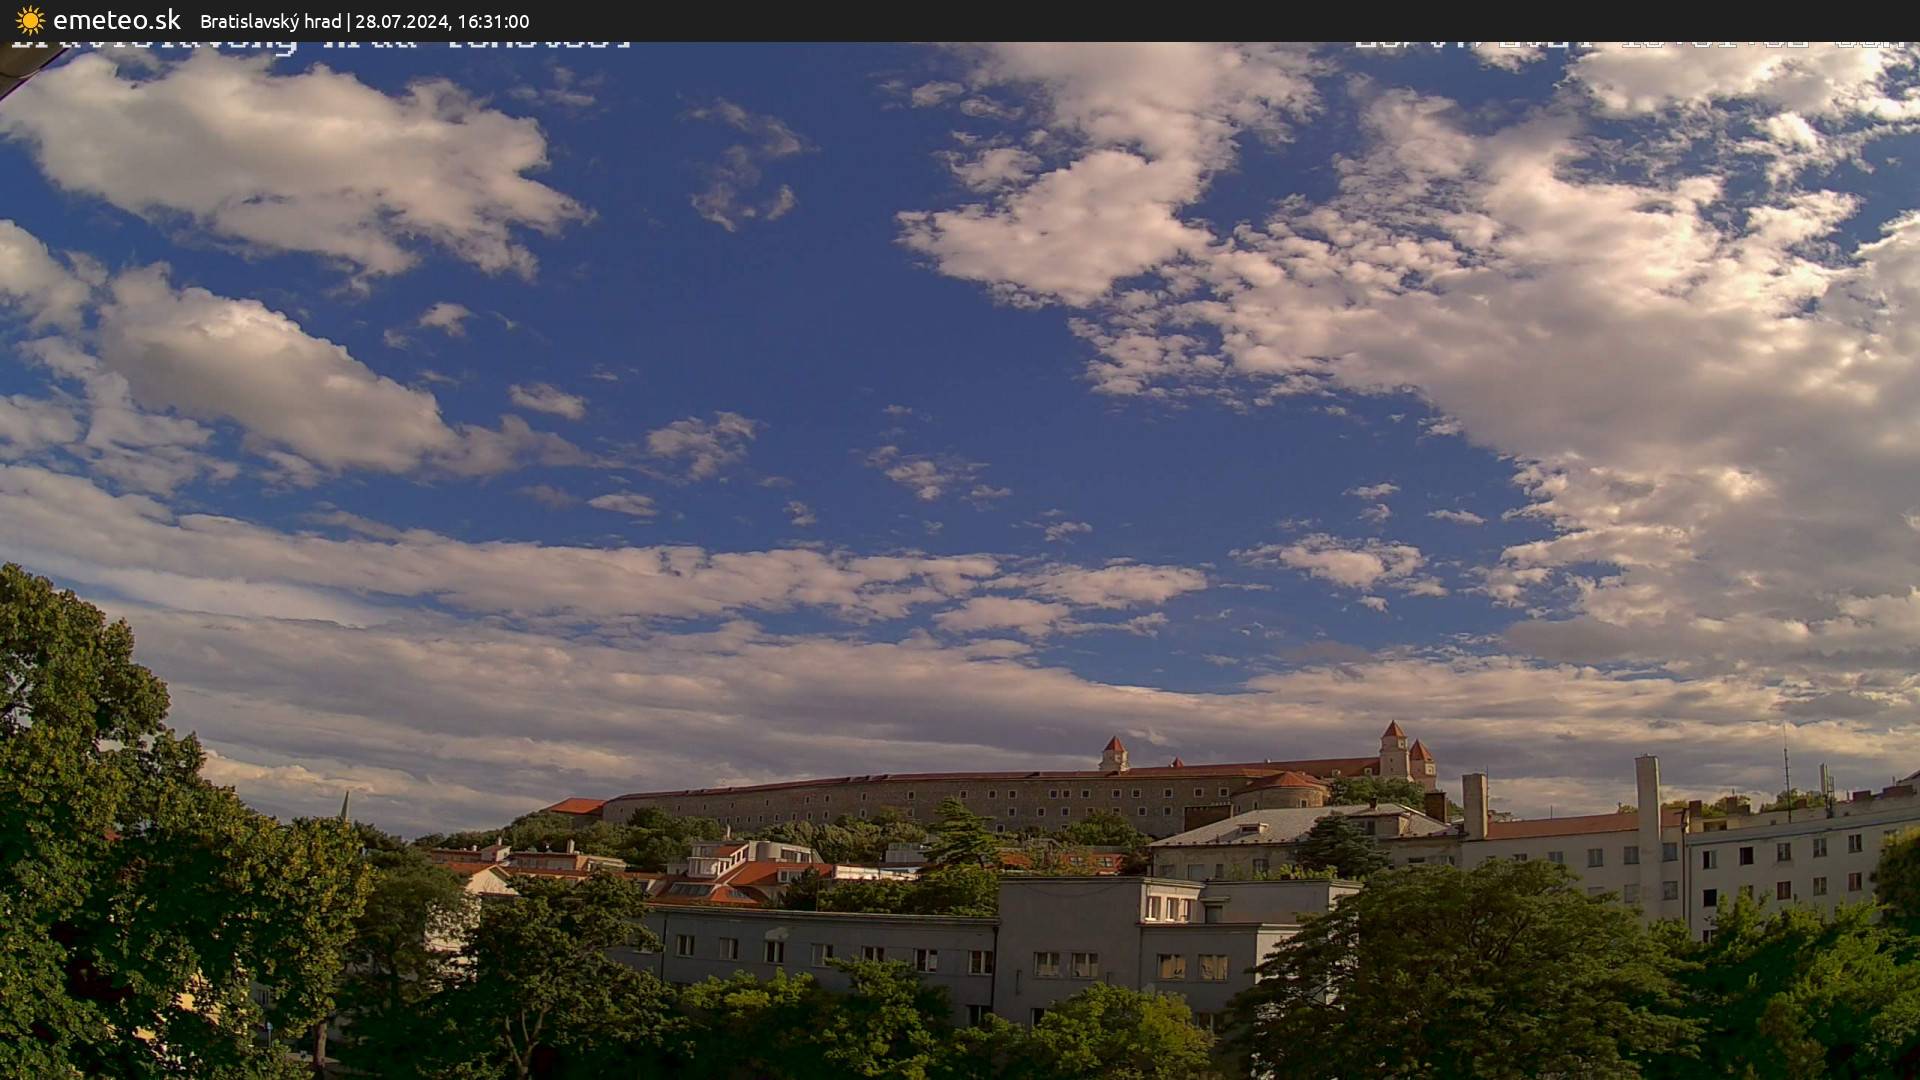Click the dark header bar empty area
Viewport: 1920px width, 1080px height.
click(x=1200, y=20)
